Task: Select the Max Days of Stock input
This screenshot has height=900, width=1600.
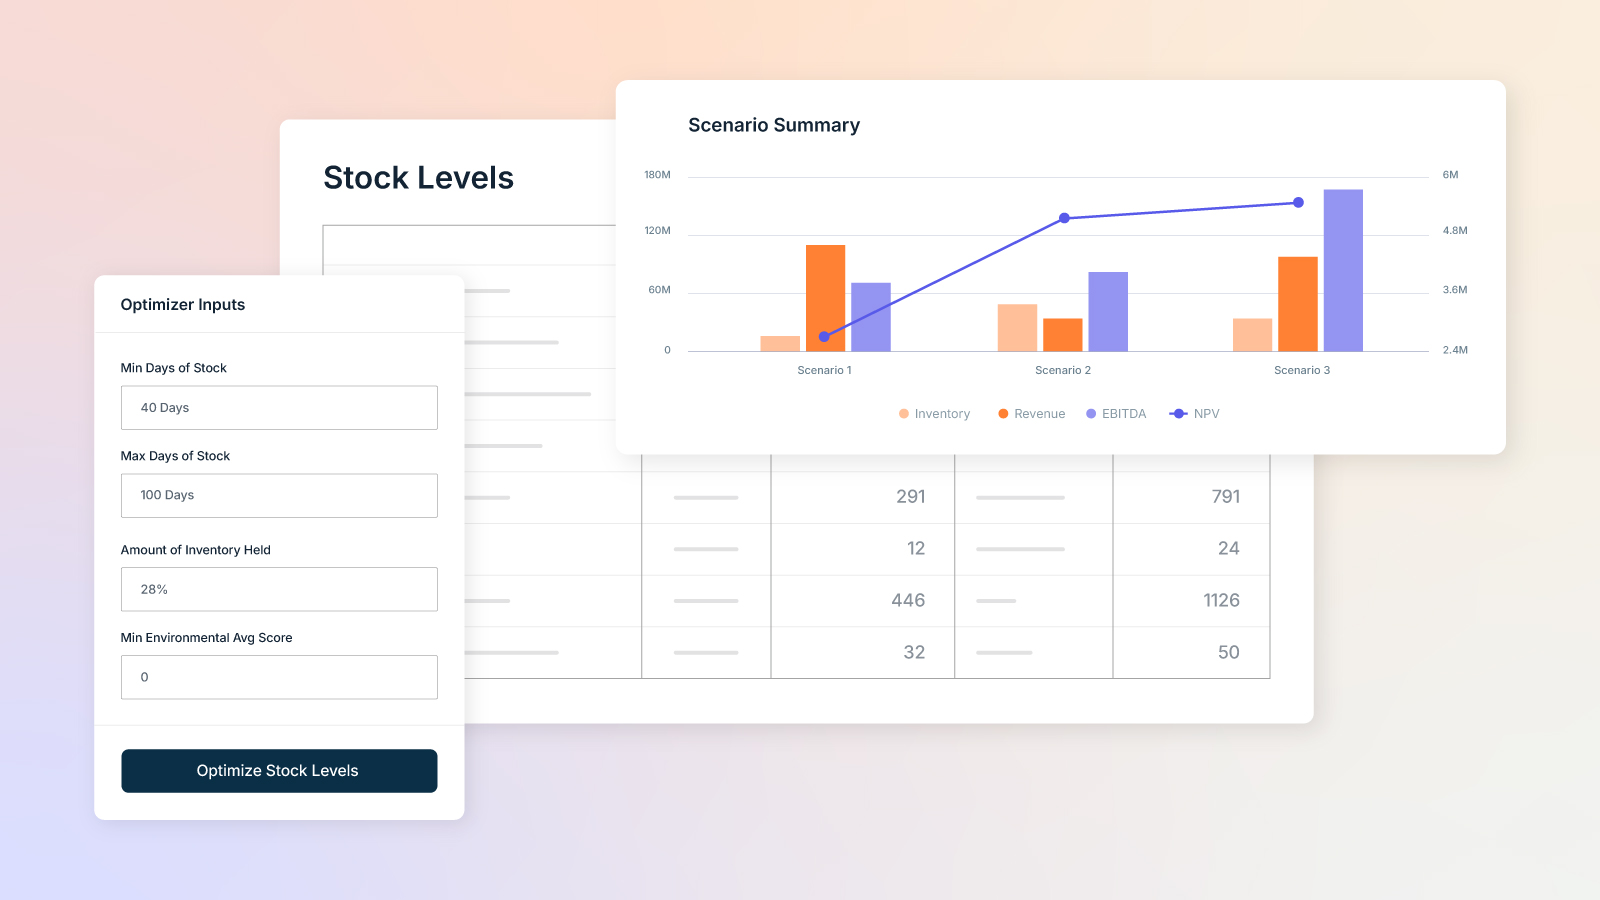Action: pyautogui.click(x=279, y=496)
